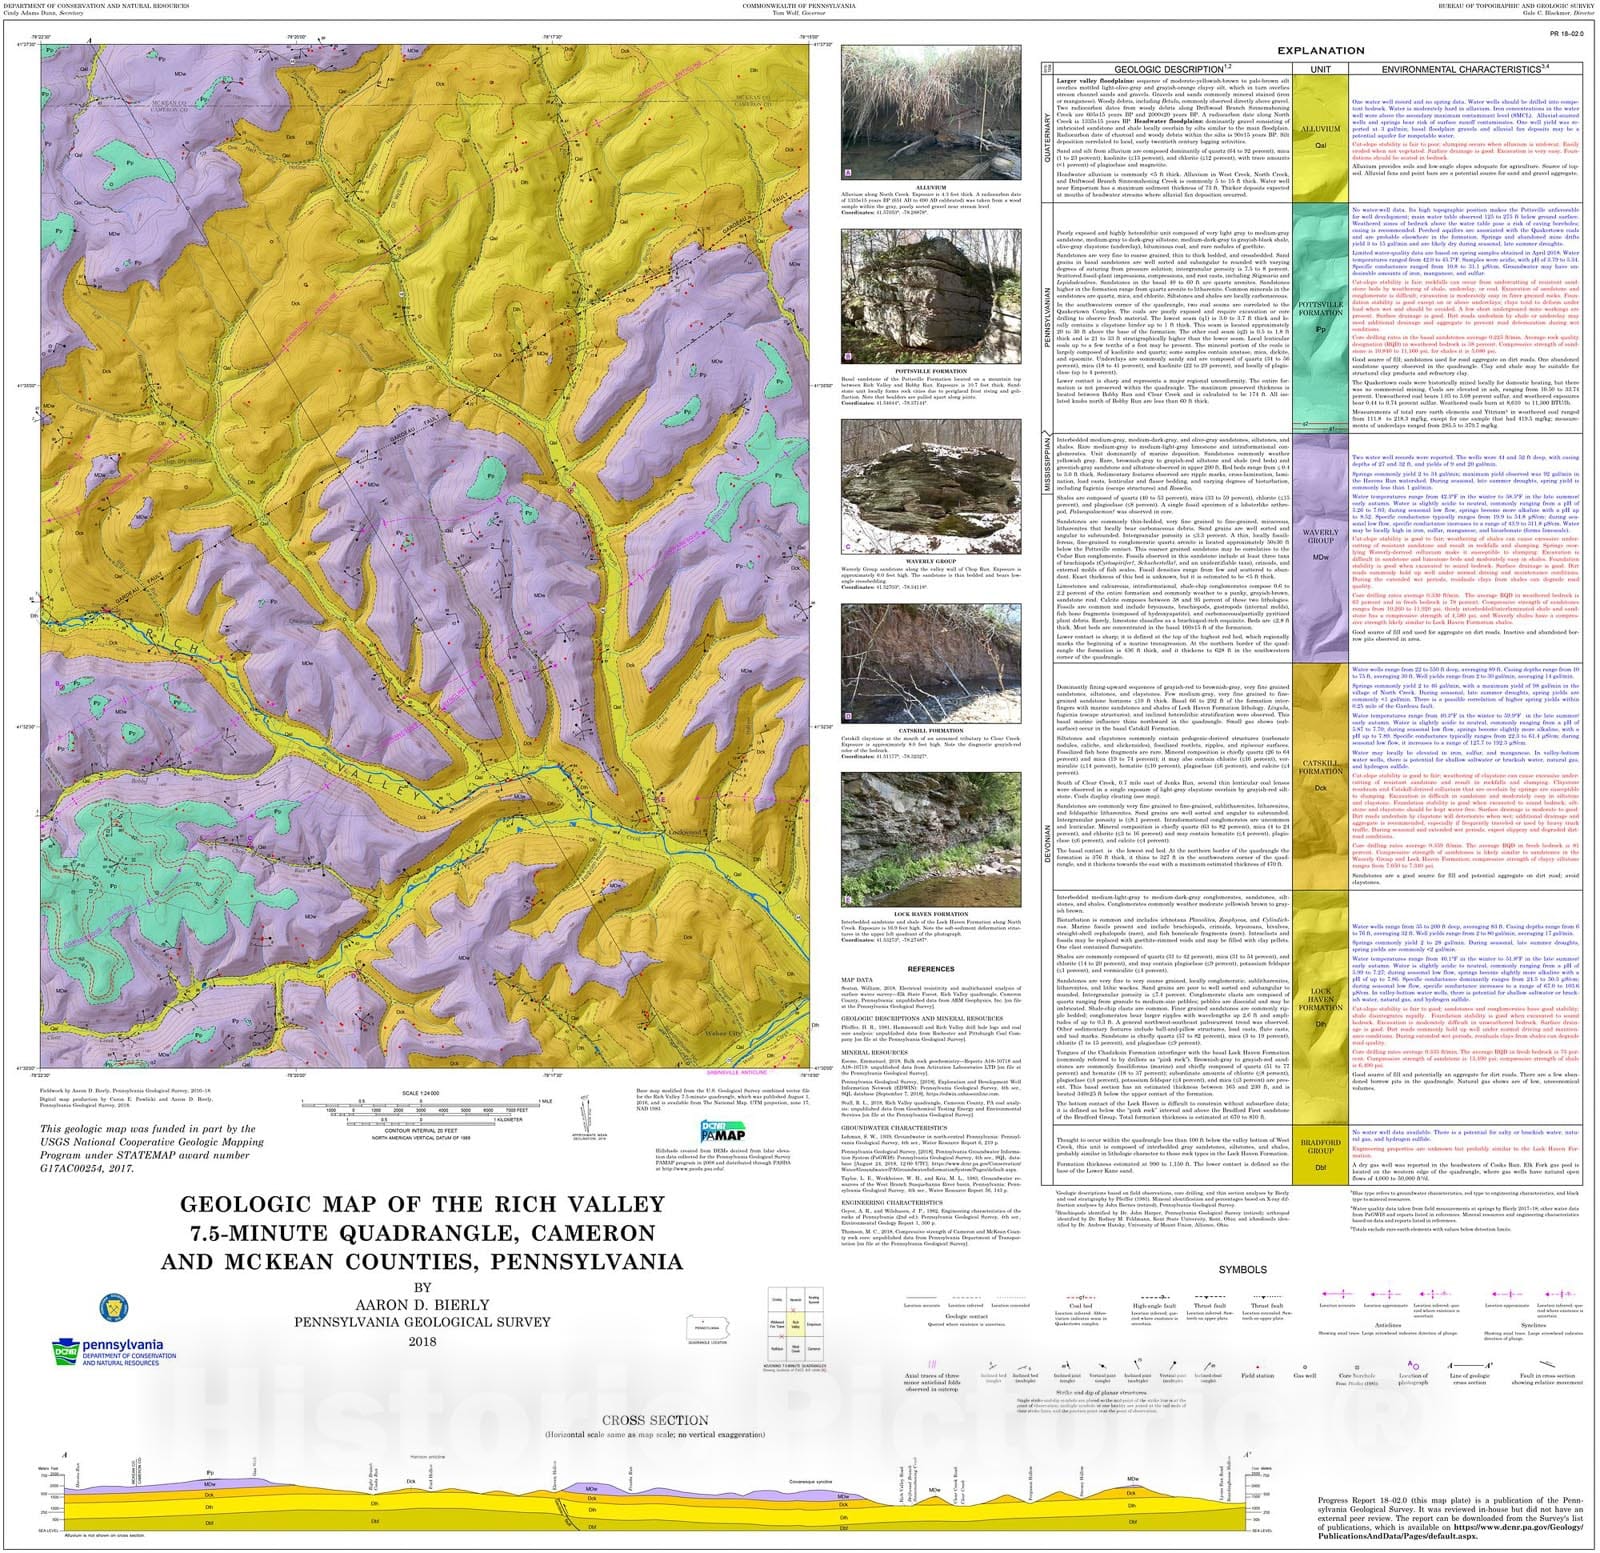The image size is (1600, 1553).
Task: Click the Line of geologic cross section symbol
Action: [1467, 1365]
